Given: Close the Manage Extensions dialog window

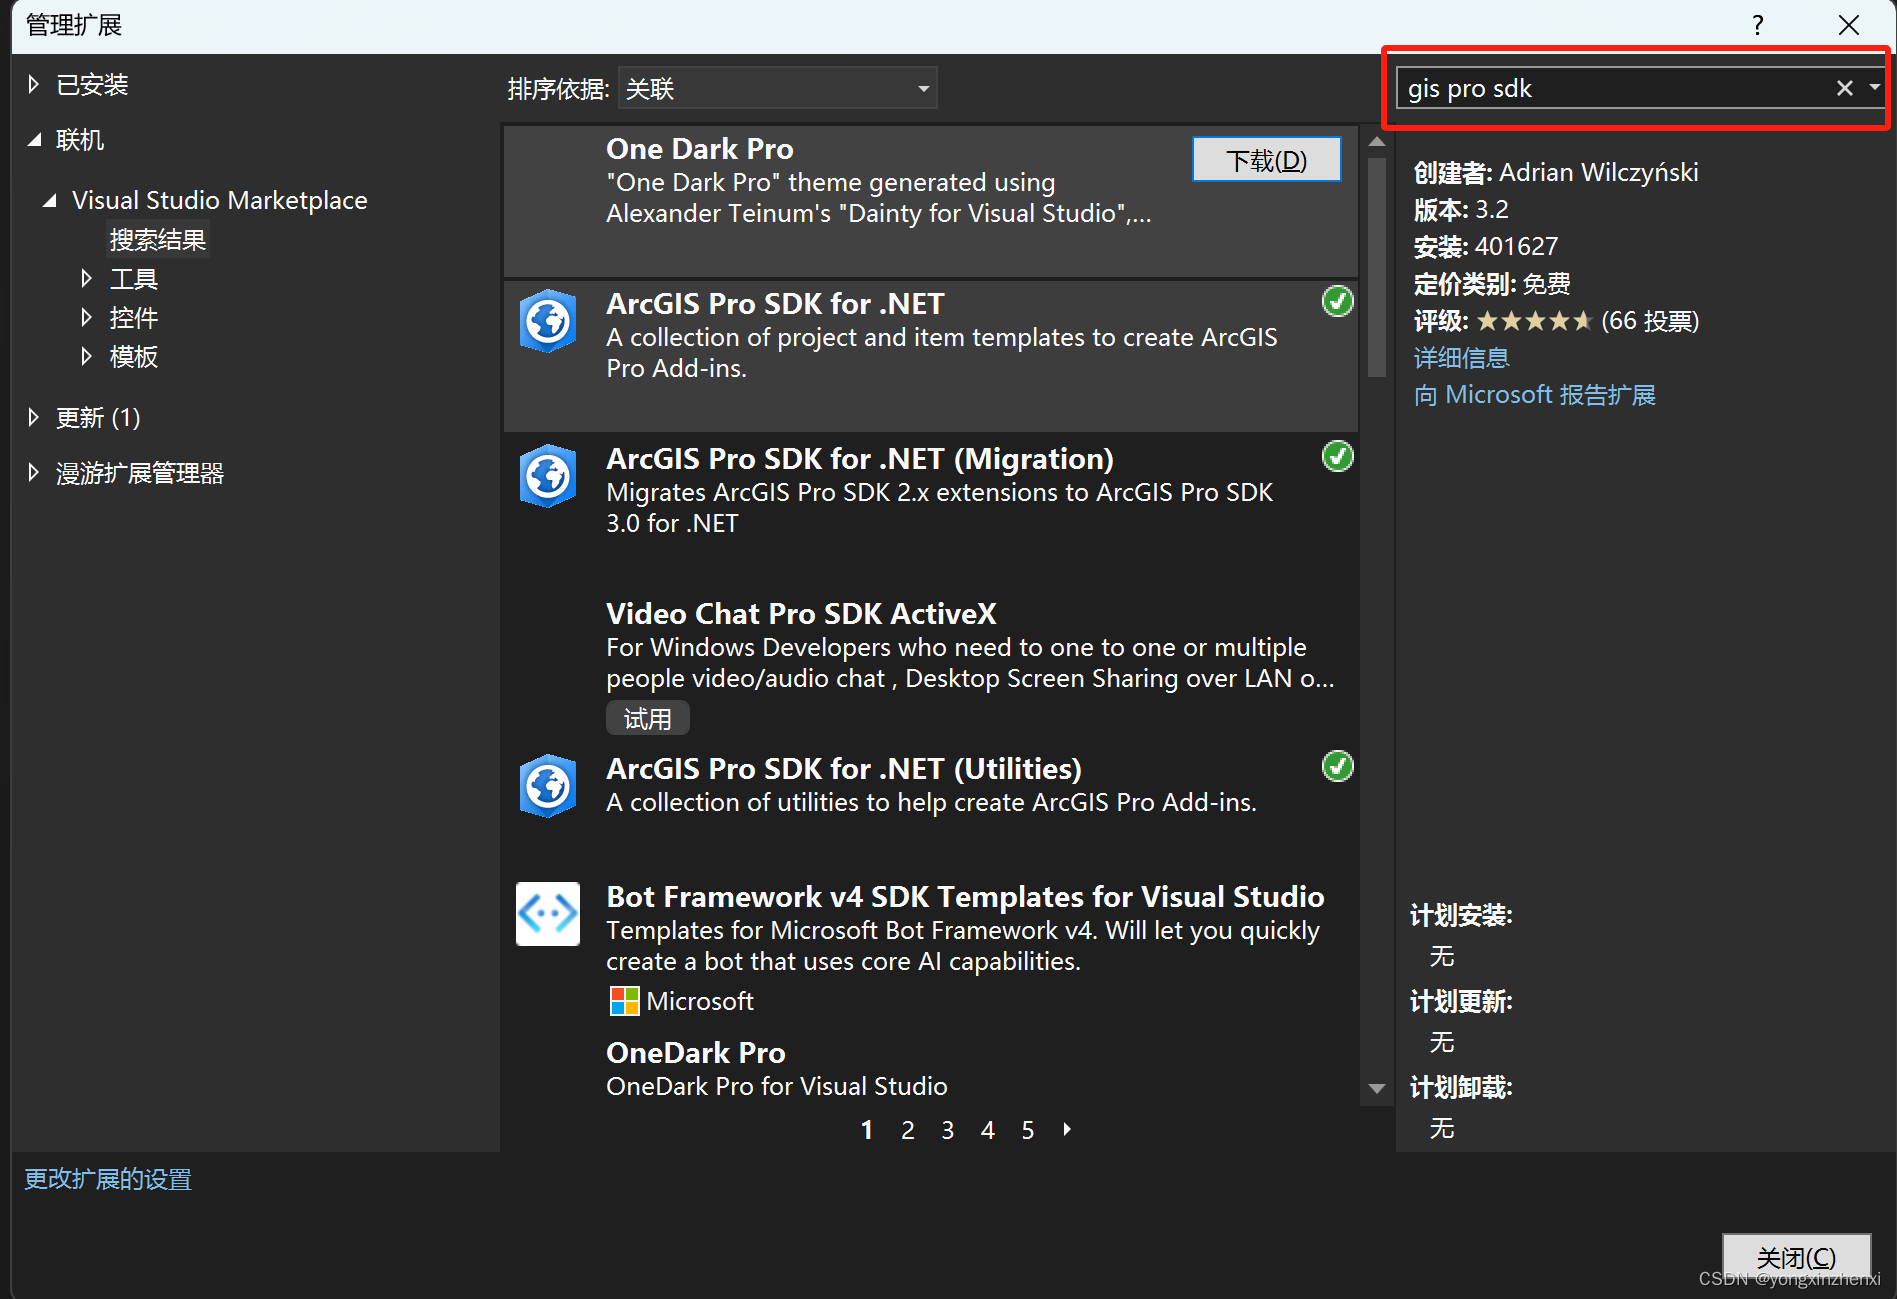Looking at the screenshot, I should tap(1848, 25).
